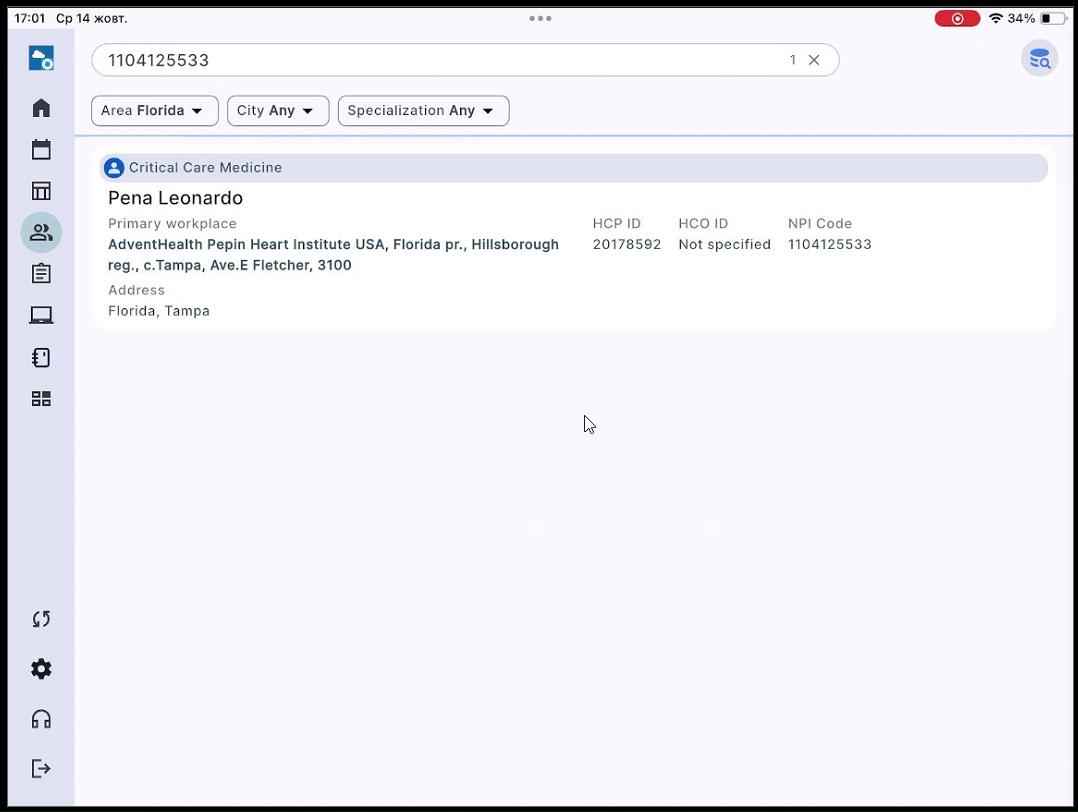The image size is (1078, 812).
Task: Clear the search field with X
Action: coord(814,60)
